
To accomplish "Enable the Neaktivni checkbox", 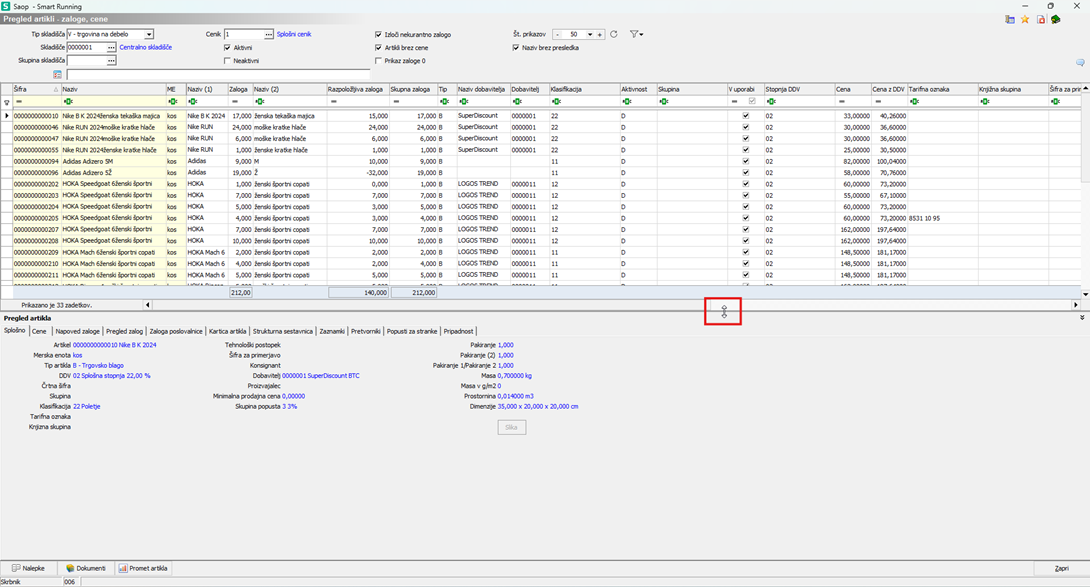I will click(228, 60).
